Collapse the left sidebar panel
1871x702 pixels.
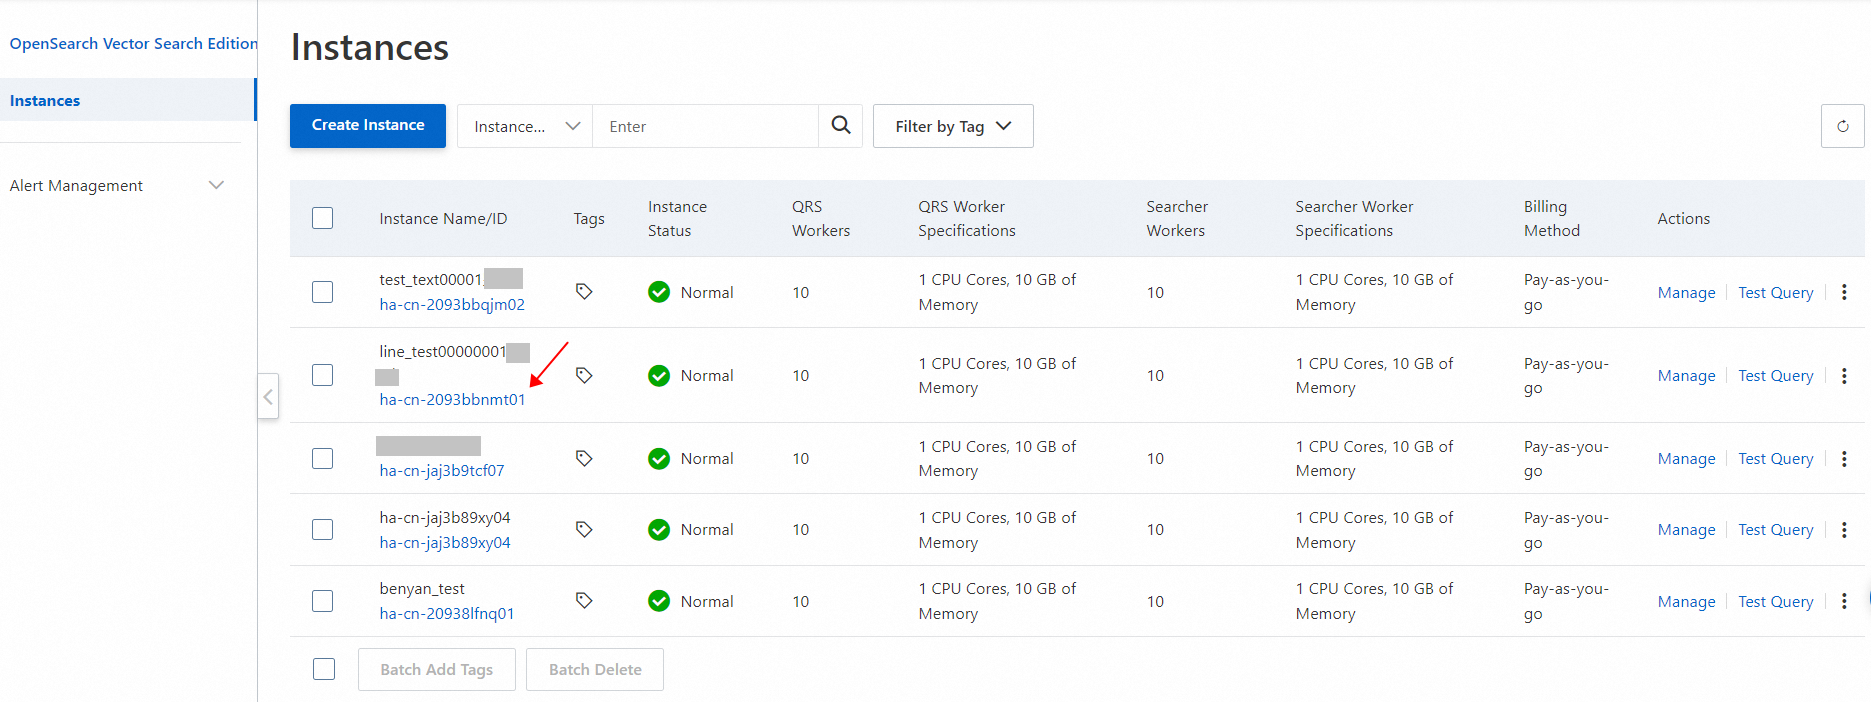(x=268, y=397)
